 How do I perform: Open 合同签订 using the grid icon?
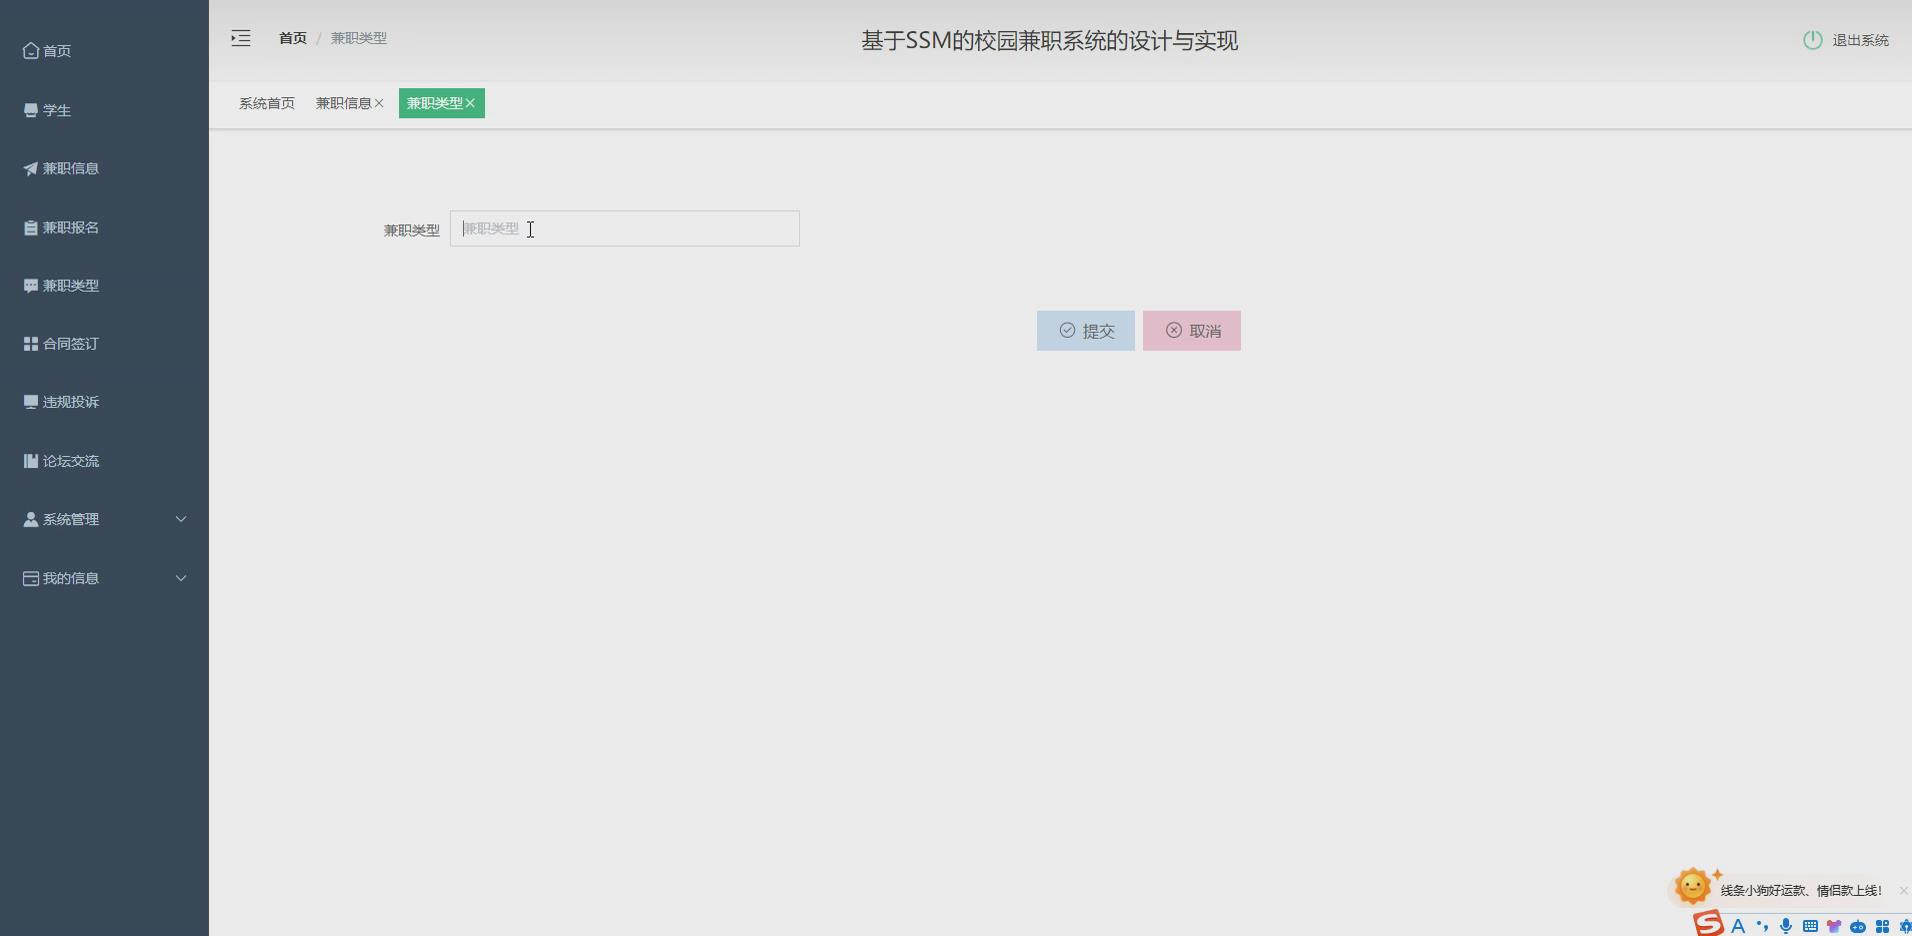pos(29,343)
